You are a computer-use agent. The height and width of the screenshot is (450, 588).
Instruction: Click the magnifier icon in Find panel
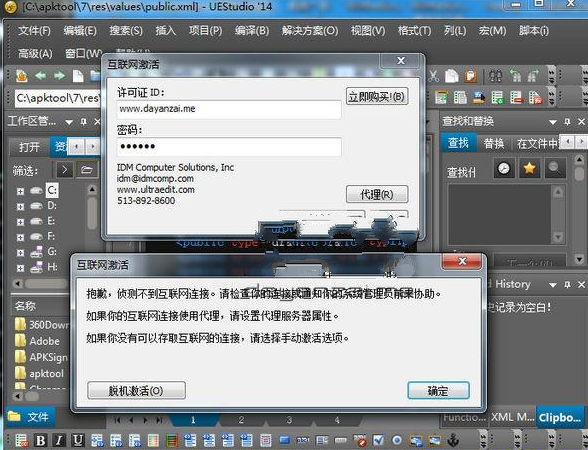pos(555,168)
